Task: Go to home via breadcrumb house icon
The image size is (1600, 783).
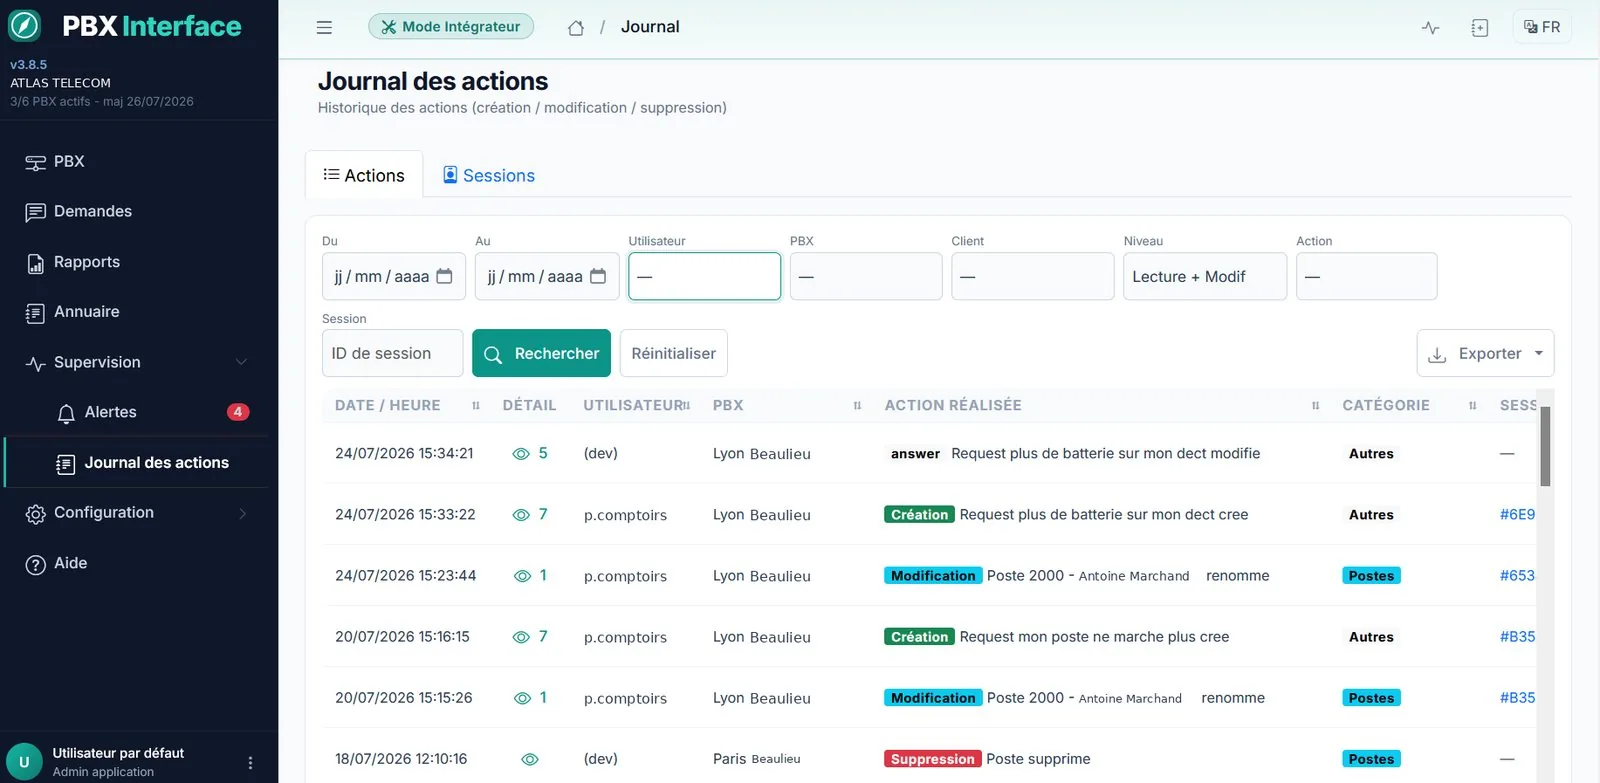Action: point(576,28)
